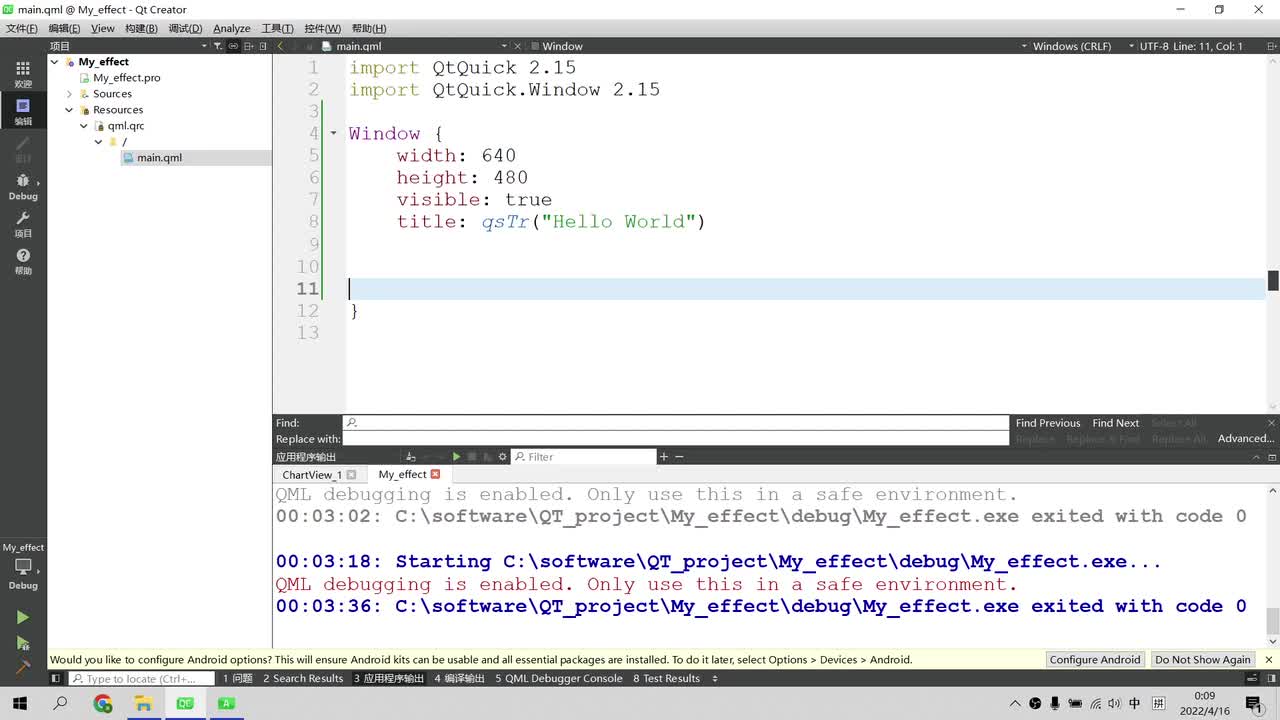The height and width of the screenshot is (720, 1280).
Task: Open the Projects (项目) mode
Action: [23, 224]
